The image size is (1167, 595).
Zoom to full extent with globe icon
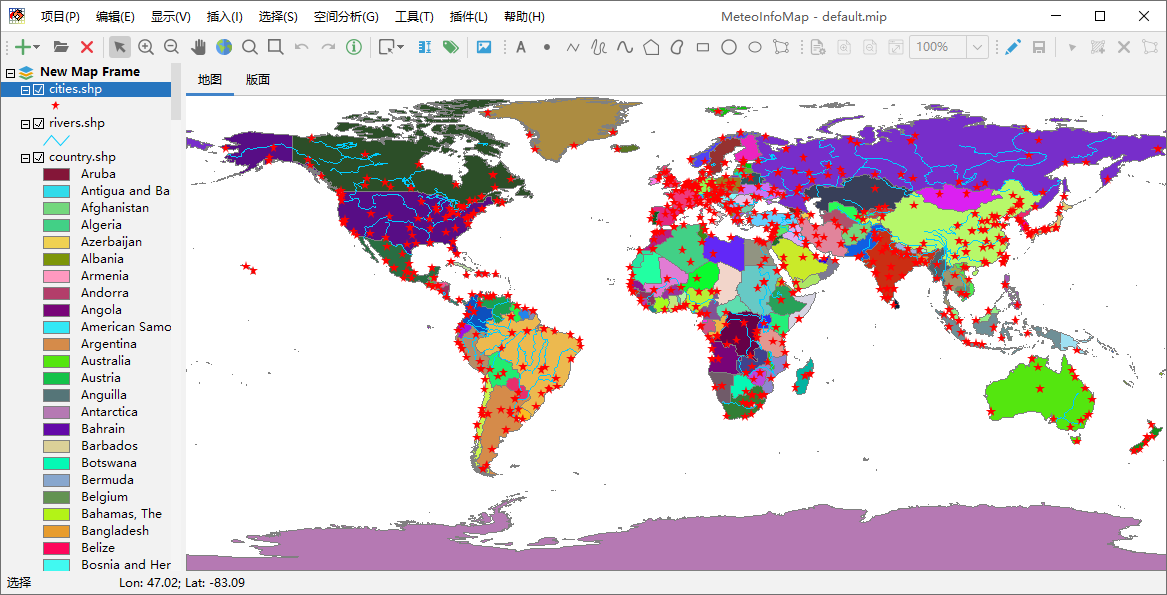(224, 47)
